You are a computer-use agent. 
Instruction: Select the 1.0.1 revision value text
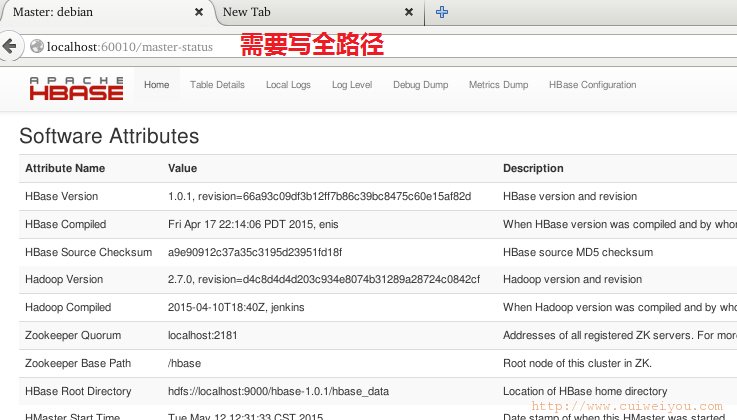320,196
